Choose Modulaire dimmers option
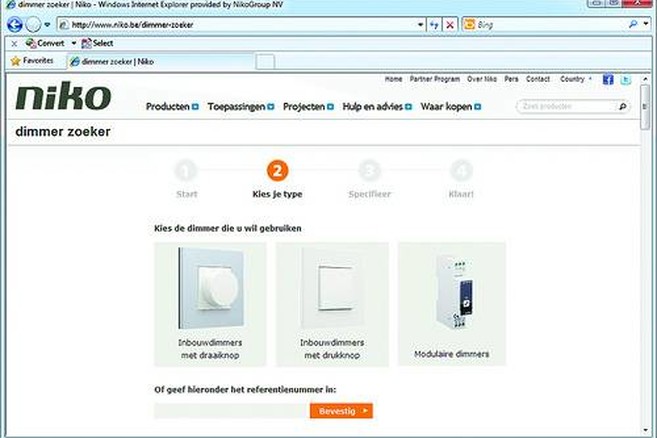 point(450,303)
